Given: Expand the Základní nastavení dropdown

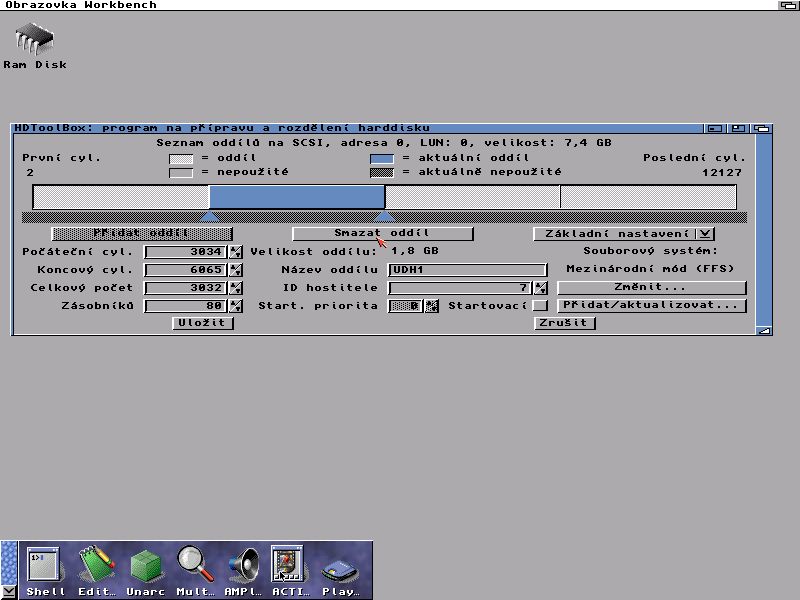Looking at the screenshot, I should 706,234.
